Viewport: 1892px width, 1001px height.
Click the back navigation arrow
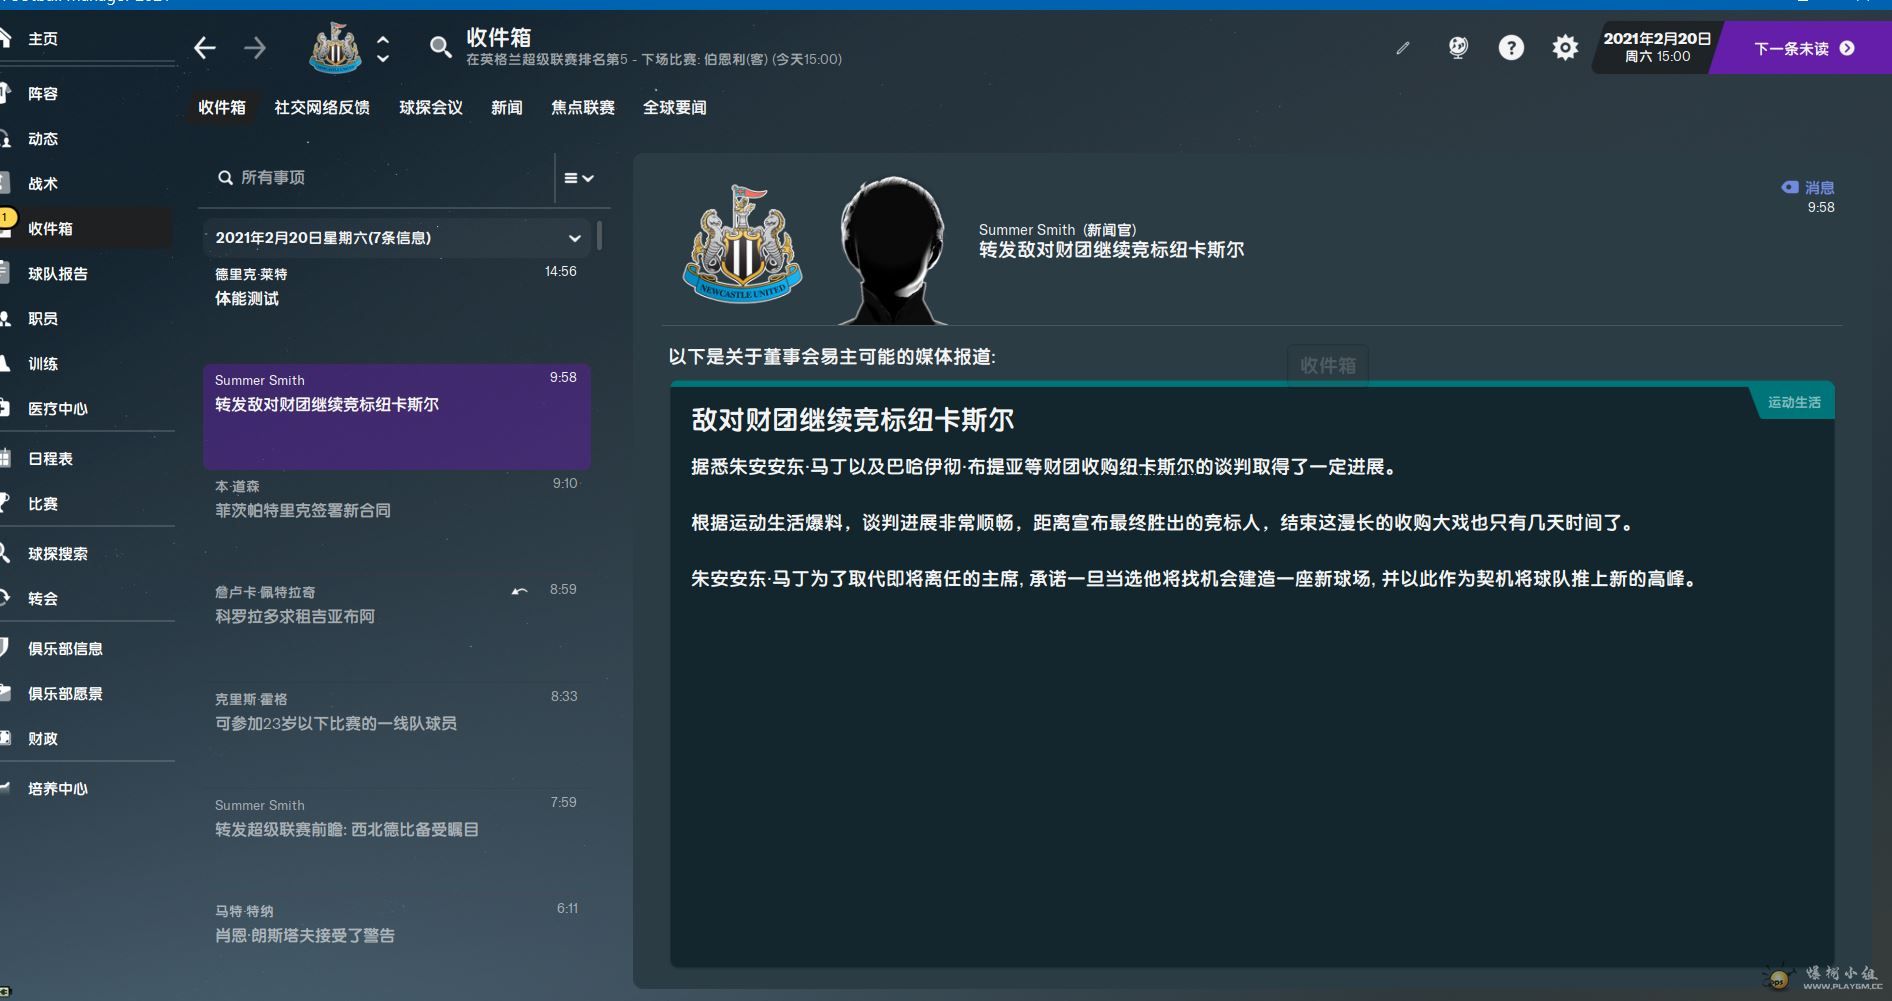205,48
